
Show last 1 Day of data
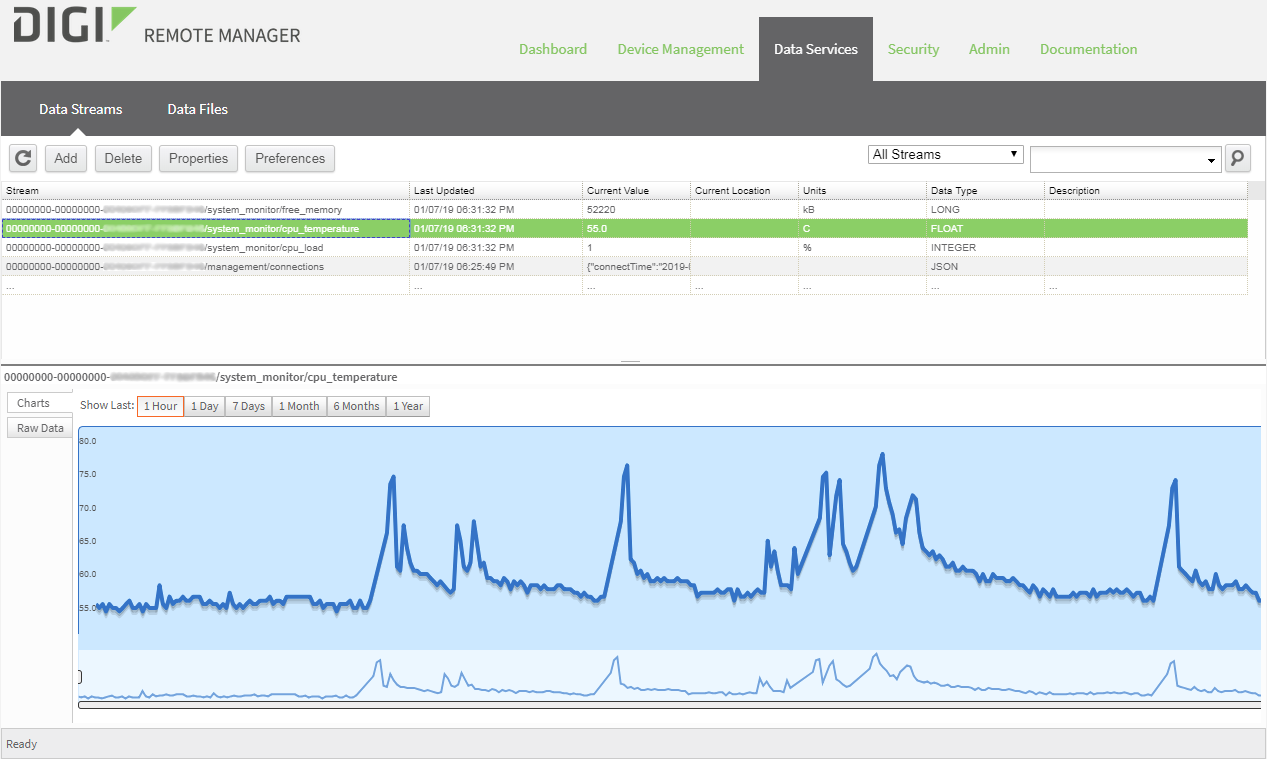(204, 406)
